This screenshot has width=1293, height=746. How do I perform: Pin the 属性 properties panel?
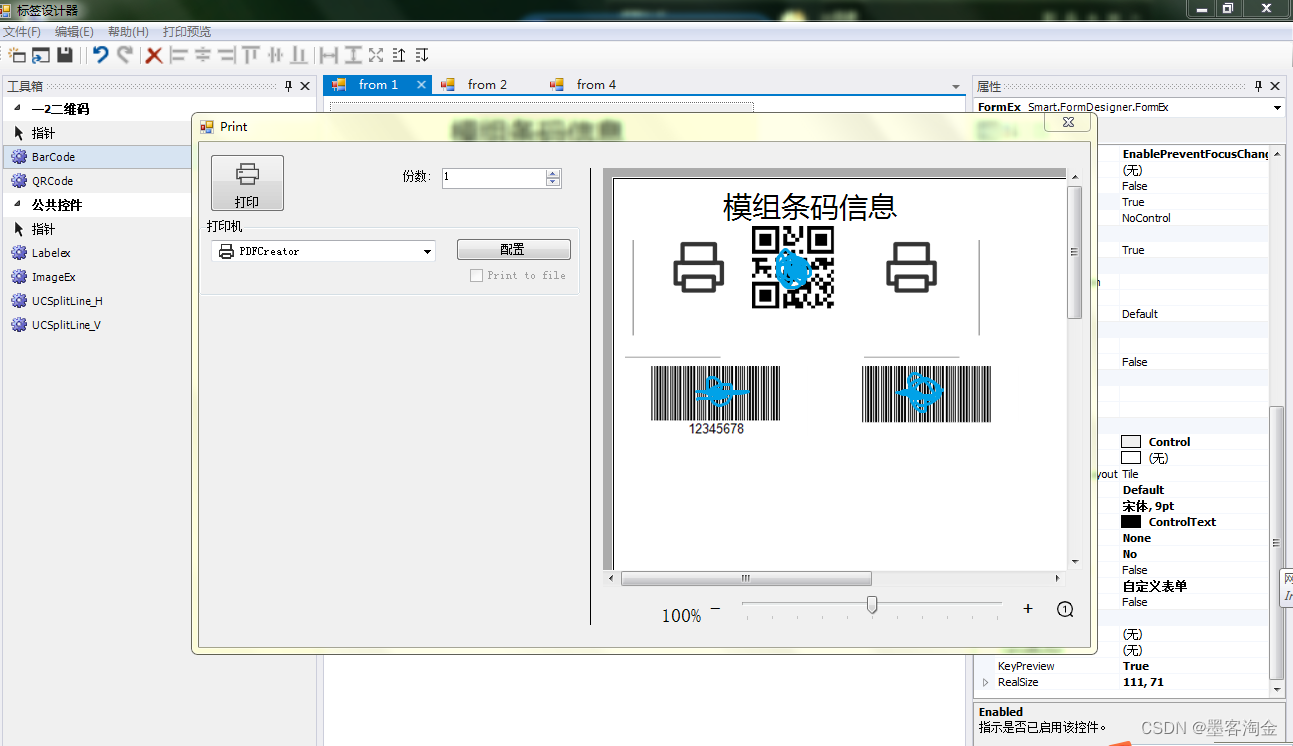(1259, 86)
